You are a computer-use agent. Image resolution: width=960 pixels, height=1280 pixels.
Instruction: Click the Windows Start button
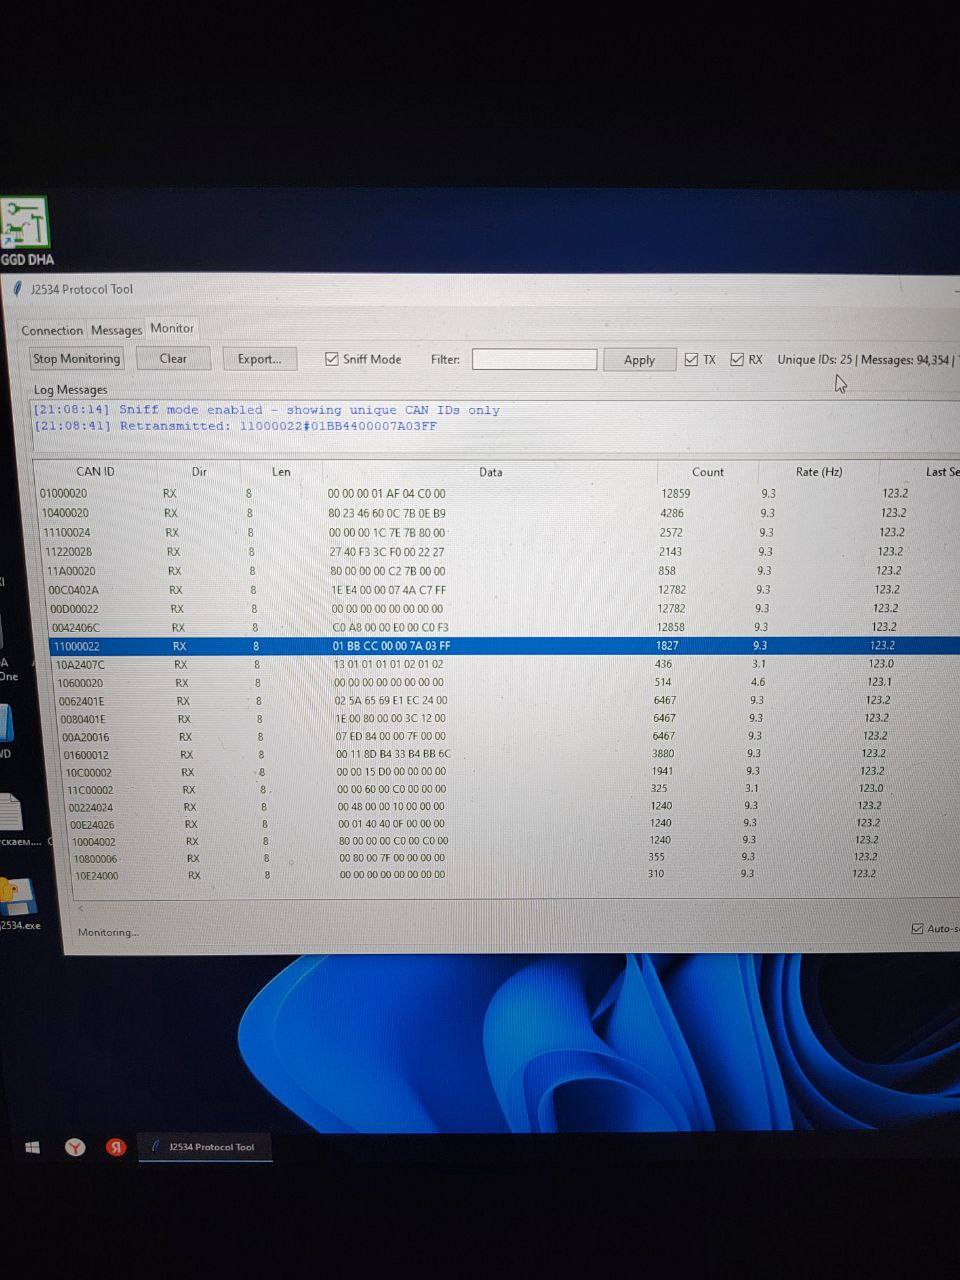32,1147
